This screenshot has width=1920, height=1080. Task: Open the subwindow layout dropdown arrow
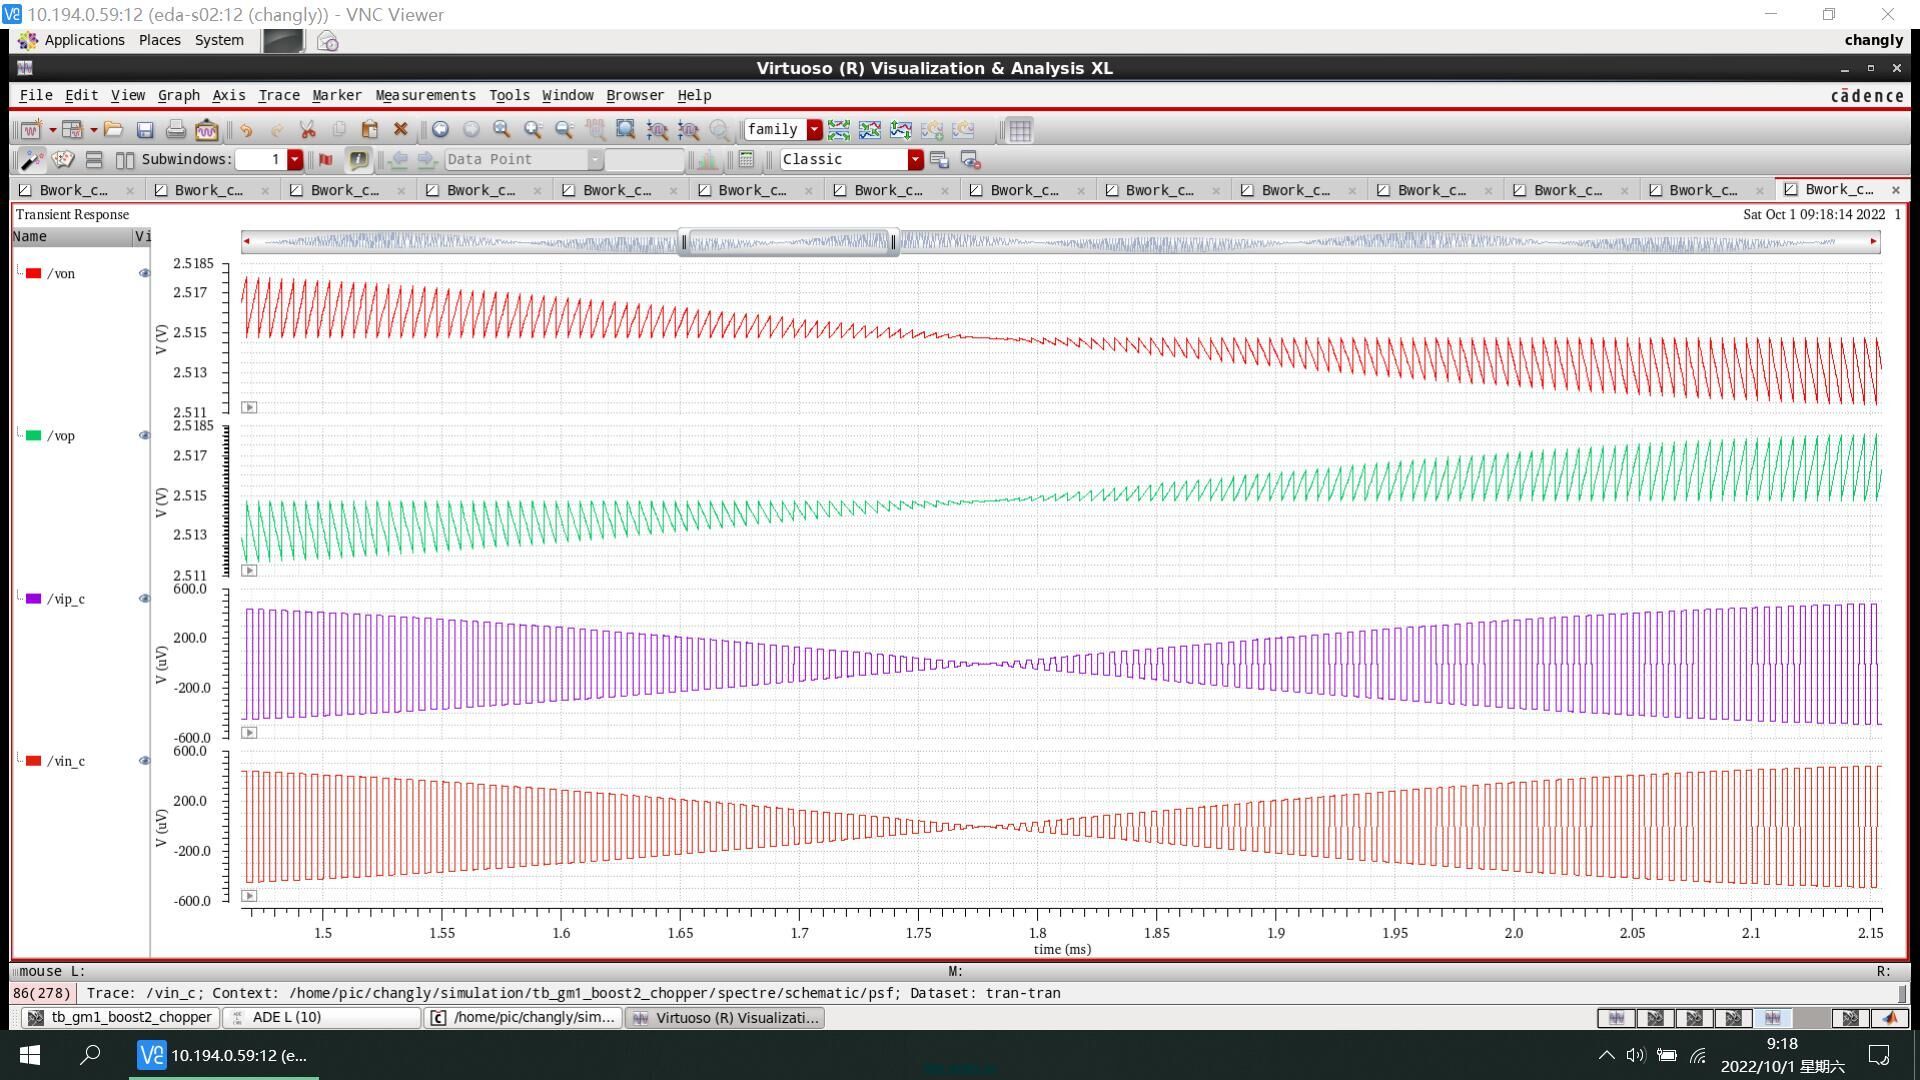click(93, 130)
